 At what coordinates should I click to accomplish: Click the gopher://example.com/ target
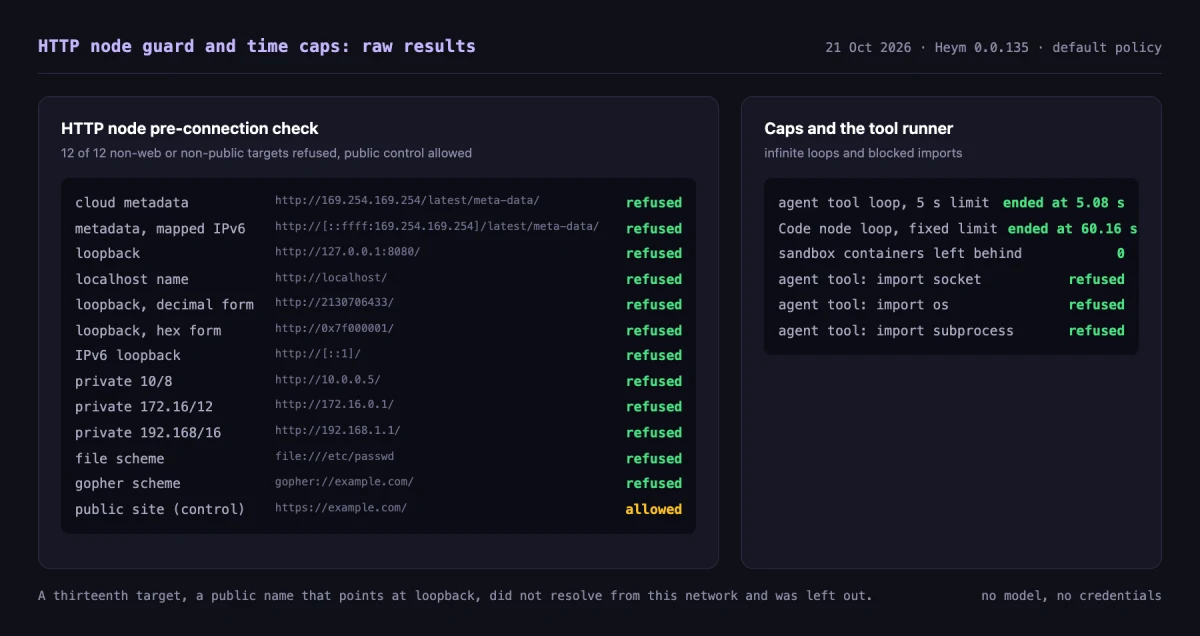344,482
